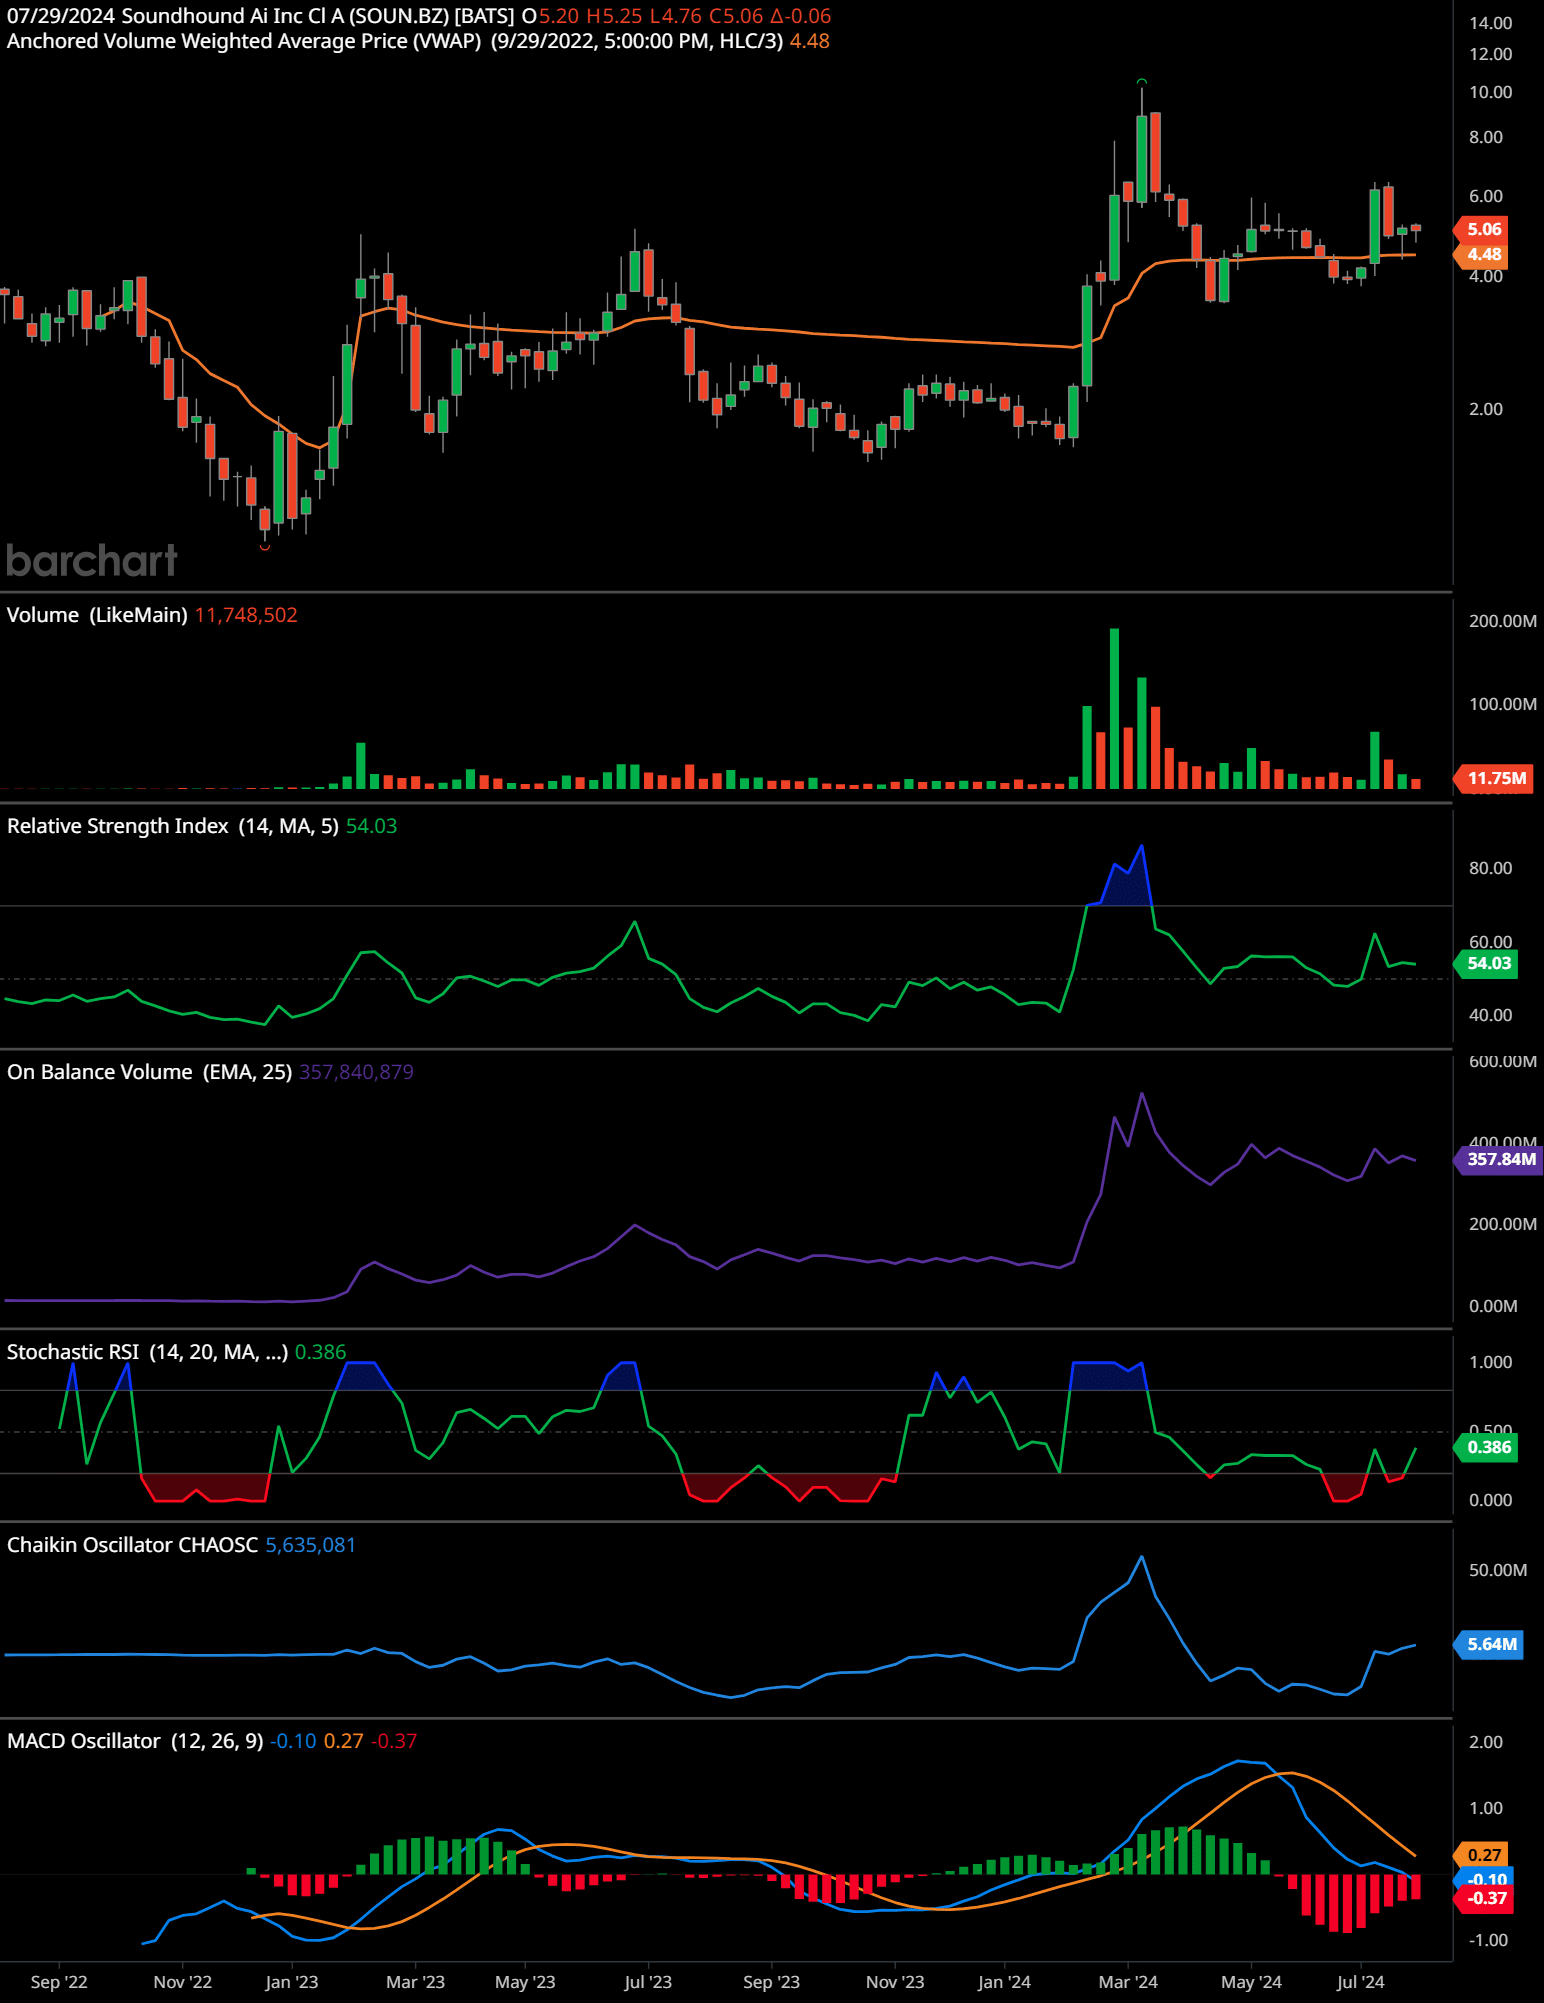Select the Anchored Volume Weighted Average Price label

(243, 41)
